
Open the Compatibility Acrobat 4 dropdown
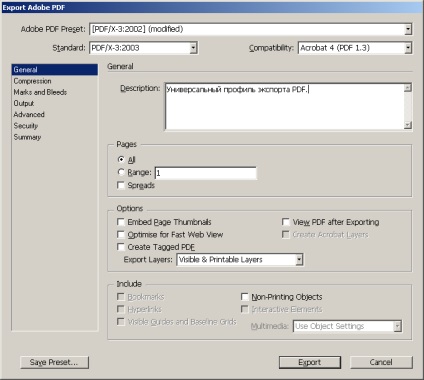point(355,48)
